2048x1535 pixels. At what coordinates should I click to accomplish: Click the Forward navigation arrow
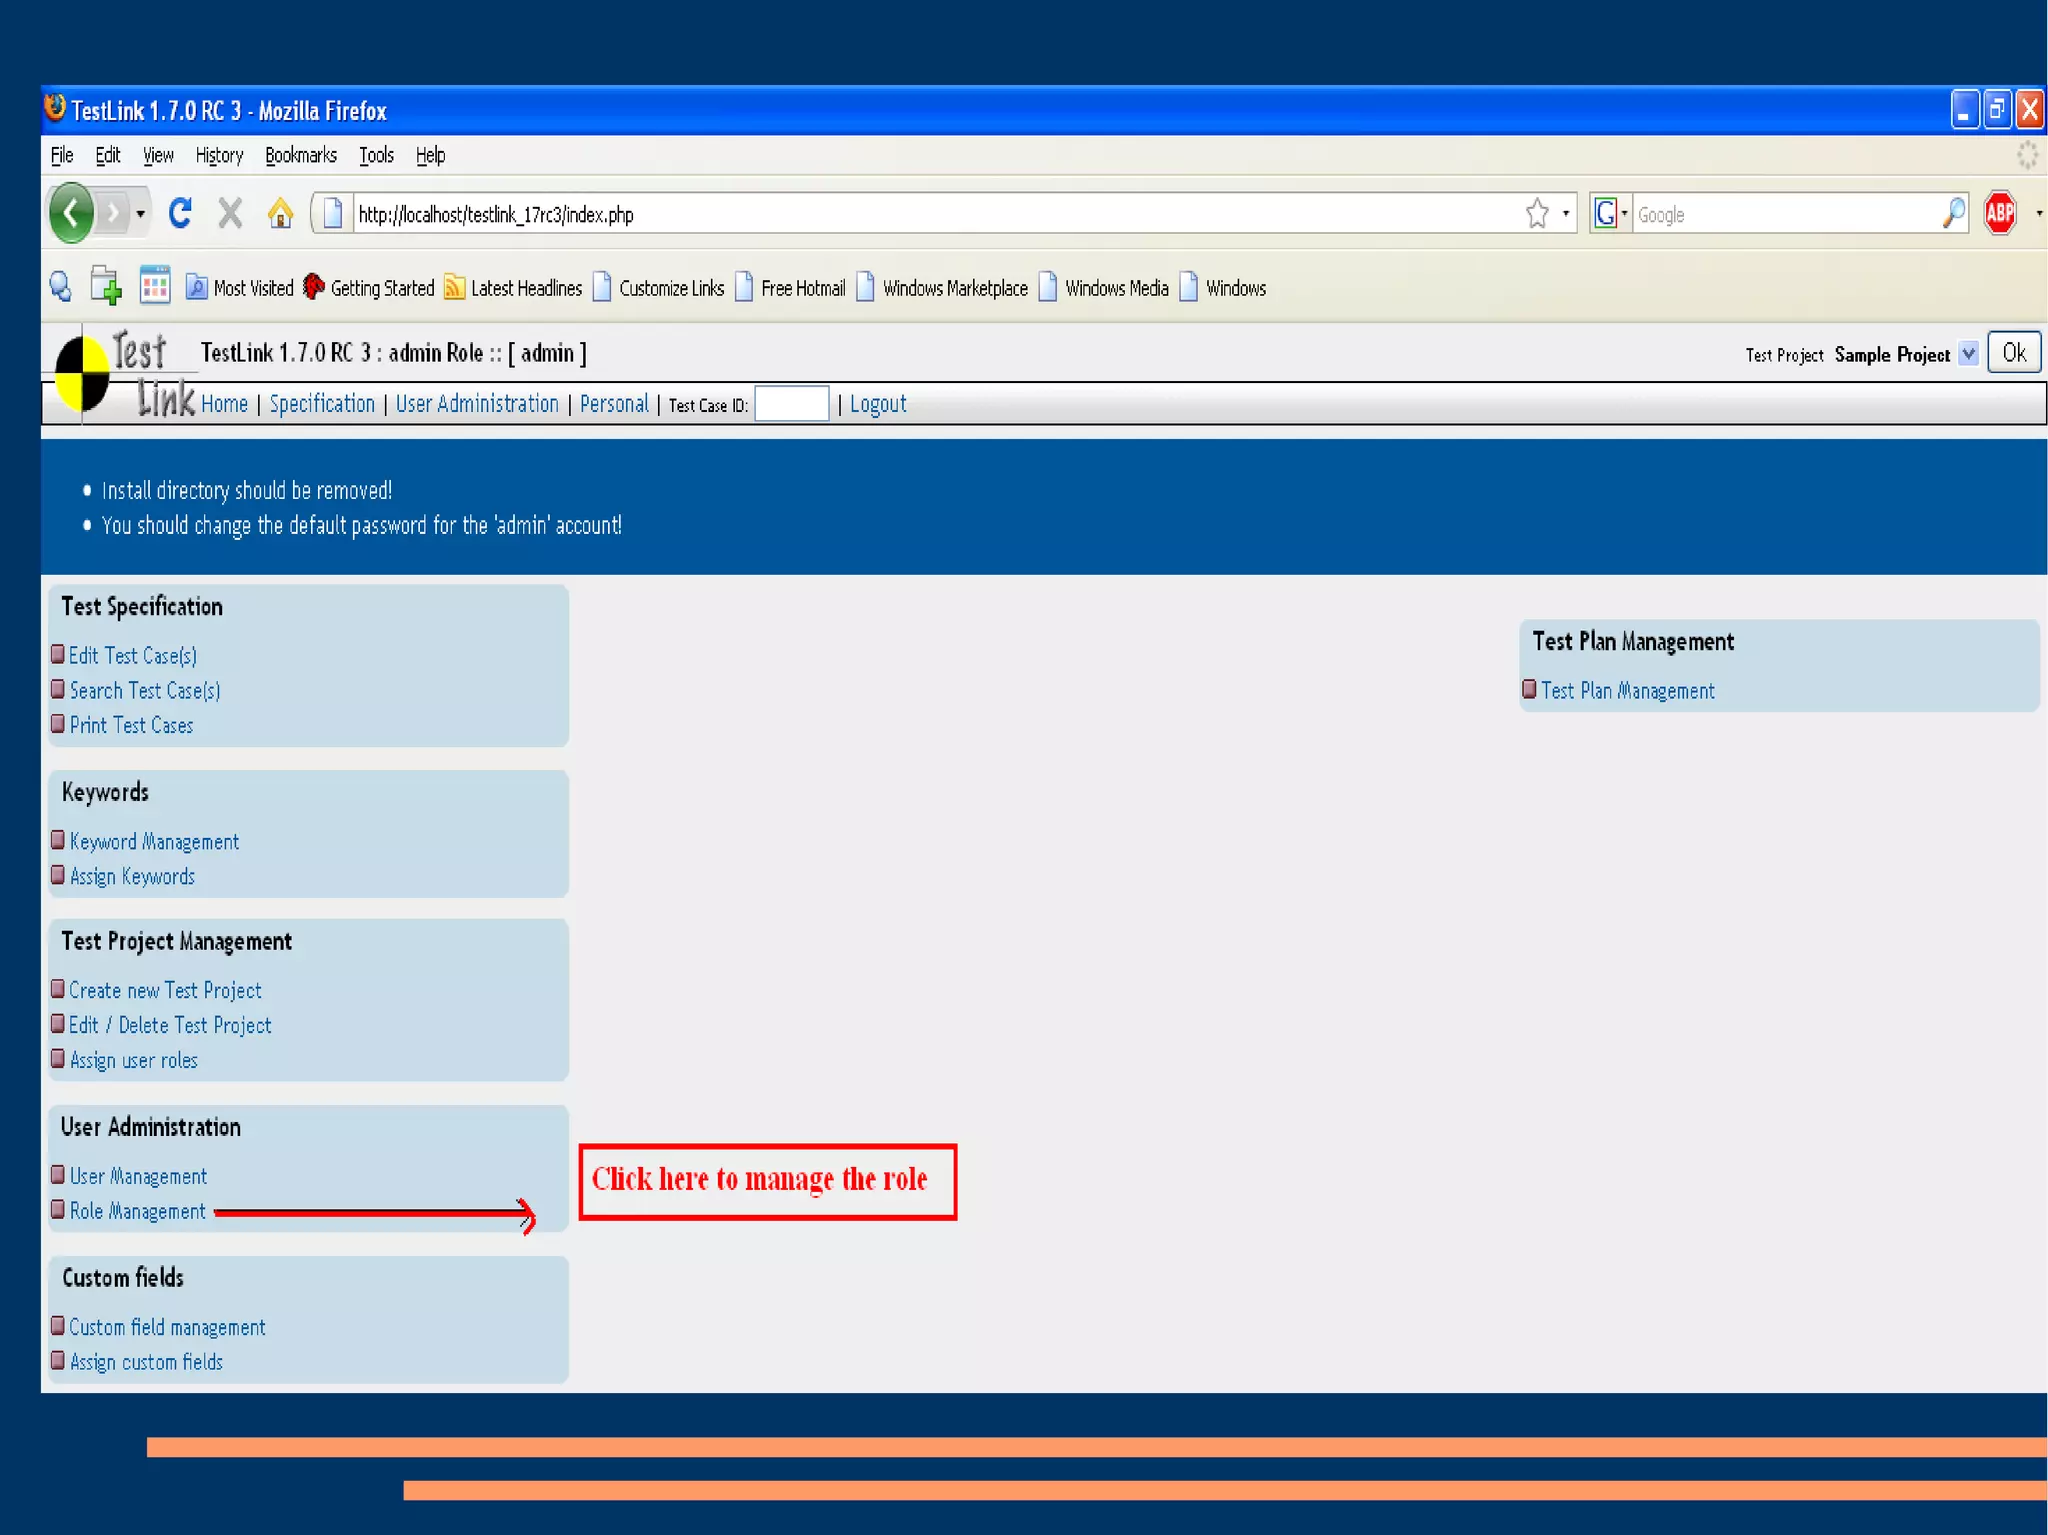(x=113, y=213)
